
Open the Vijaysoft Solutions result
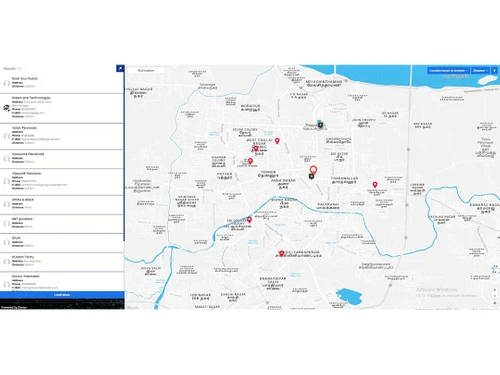pyautogui.click(x=62, y=182)
